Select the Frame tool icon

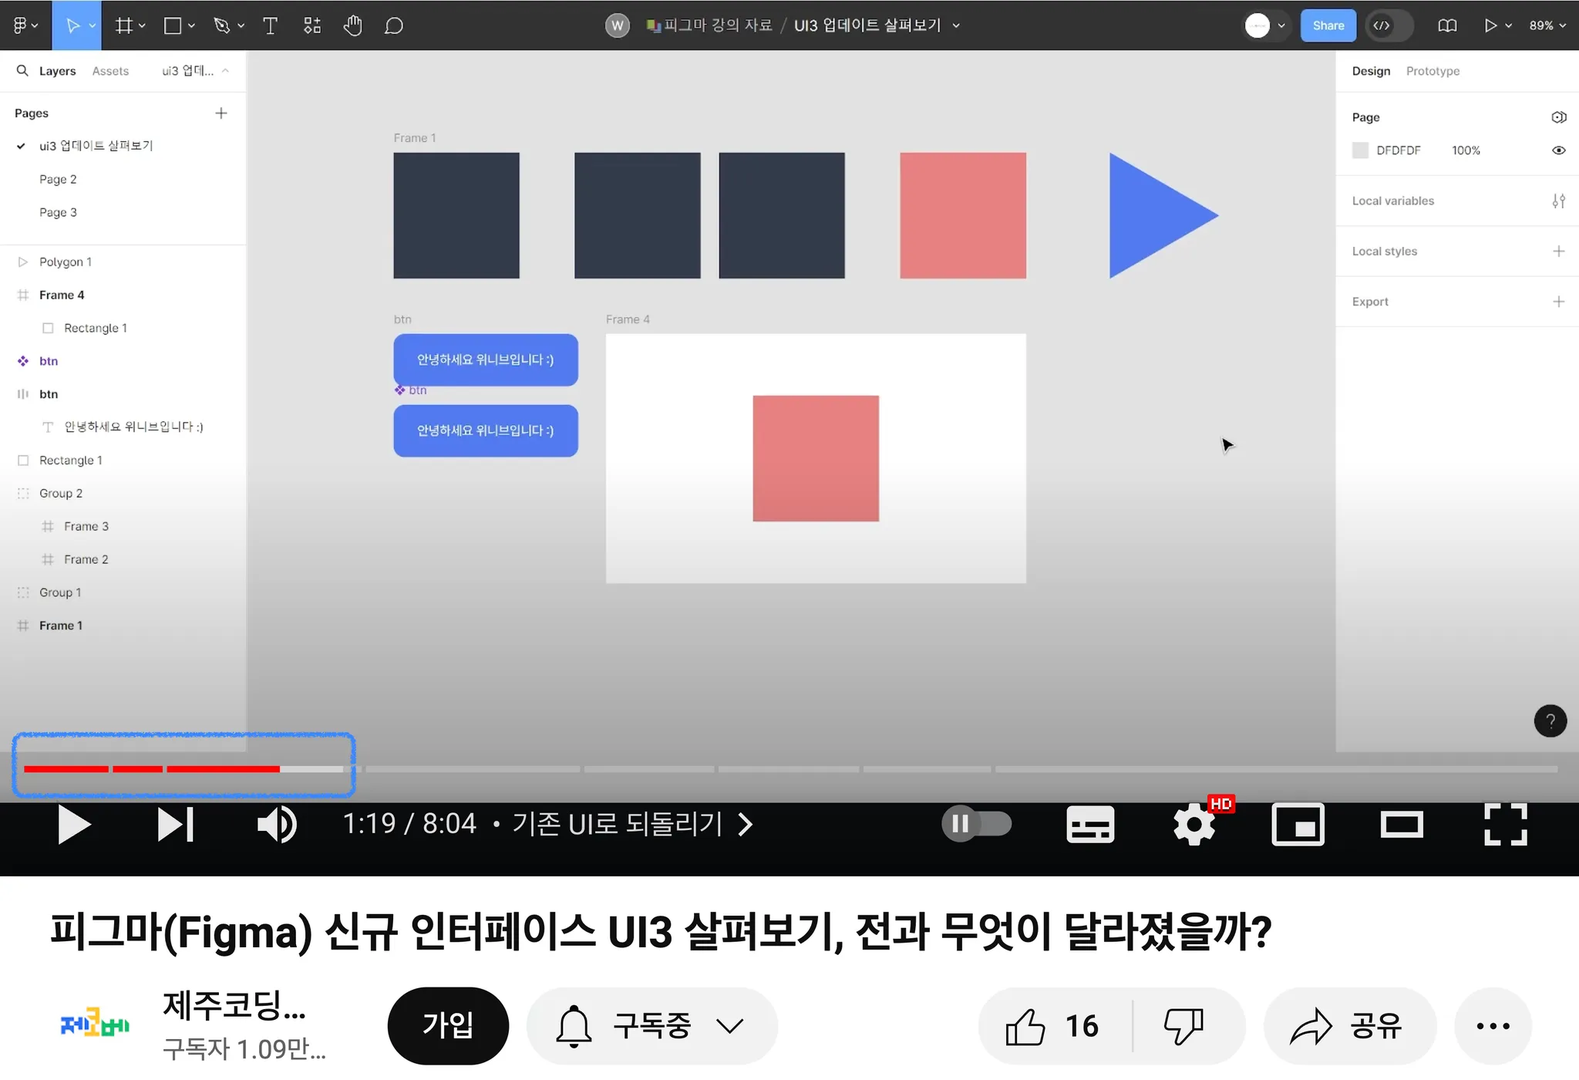(x=124, y=25)
